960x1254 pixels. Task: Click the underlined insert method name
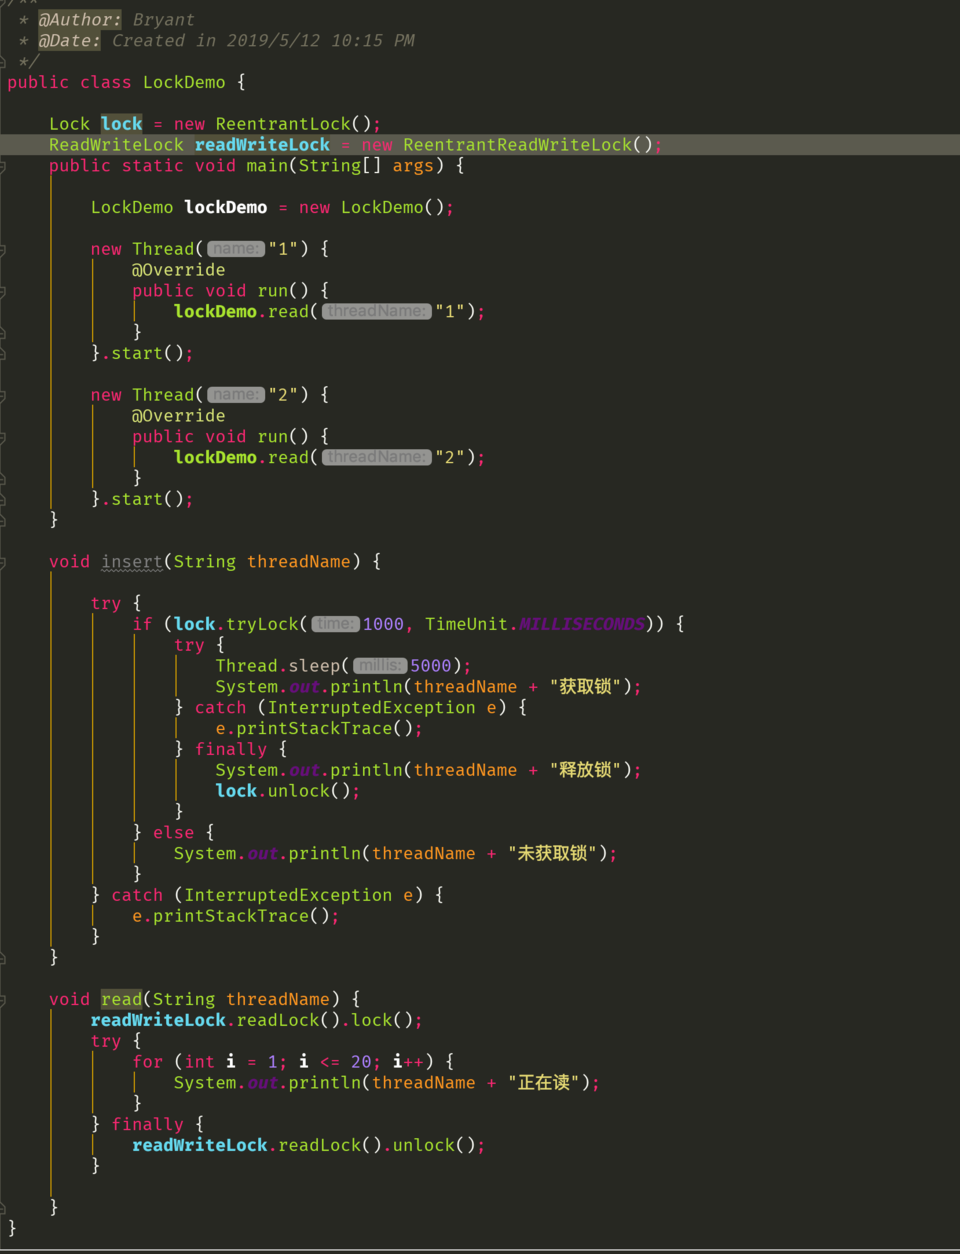pos(132,562)
